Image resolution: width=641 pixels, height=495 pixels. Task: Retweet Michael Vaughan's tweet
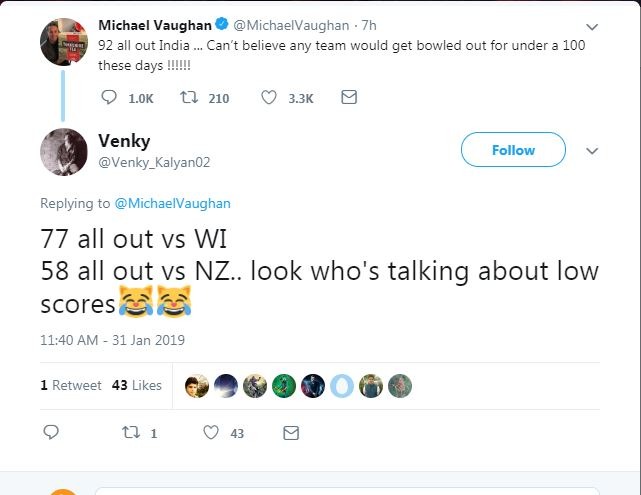(x=187, y=97)
